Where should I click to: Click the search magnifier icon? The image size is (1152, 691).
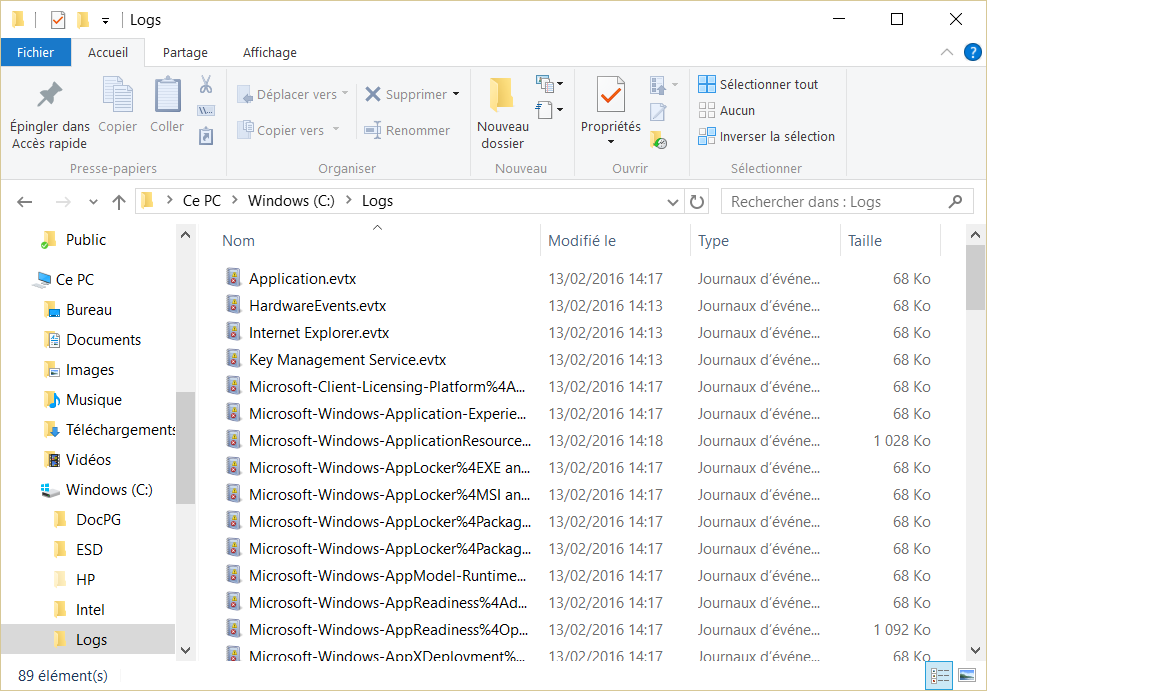[955, 201]
